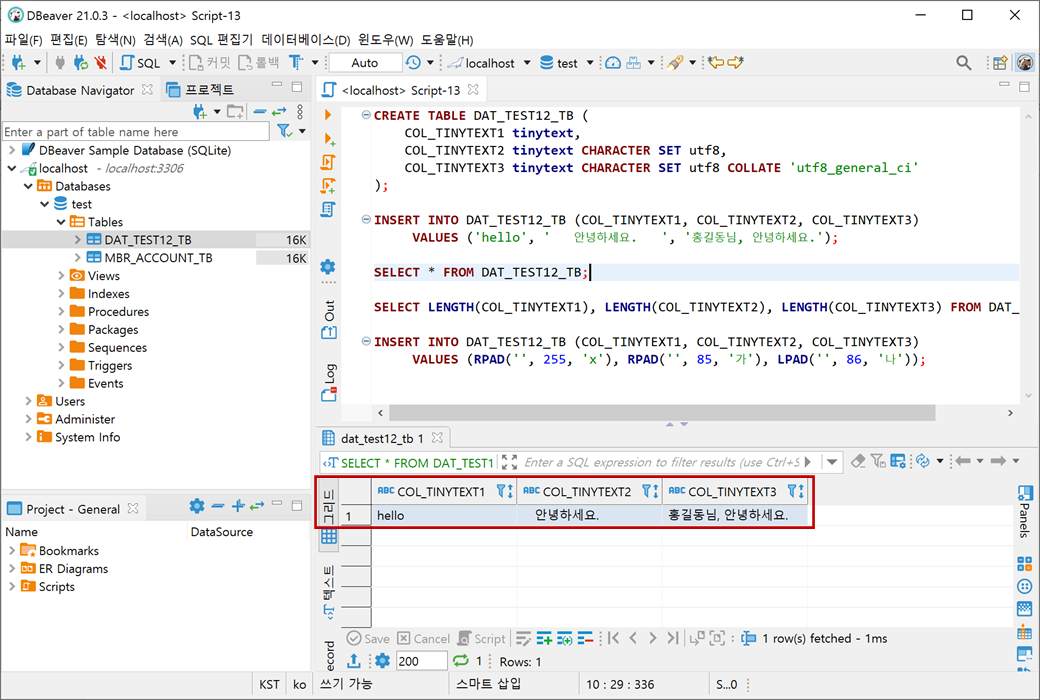Click the Cancel button in results toolbar
1040x700 pixels.
click(424, 638)
